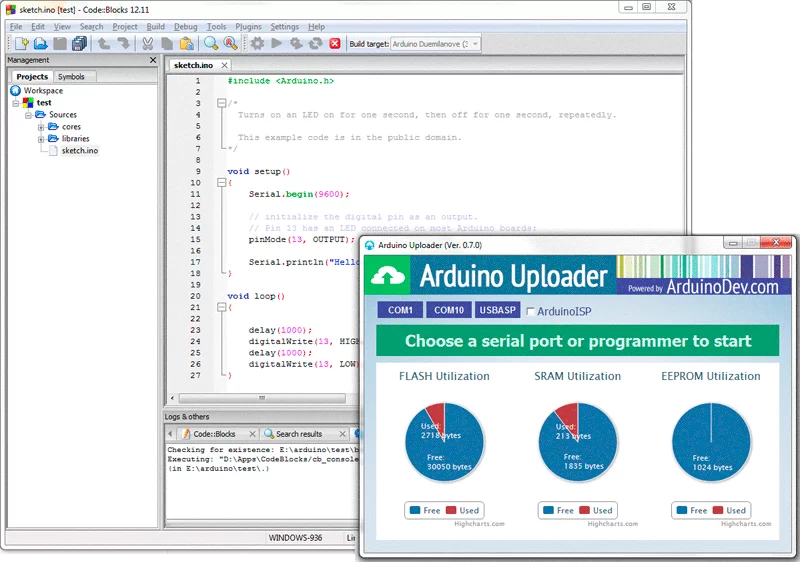Close the sketch.ino editor tab

click(x=224, y=65)
